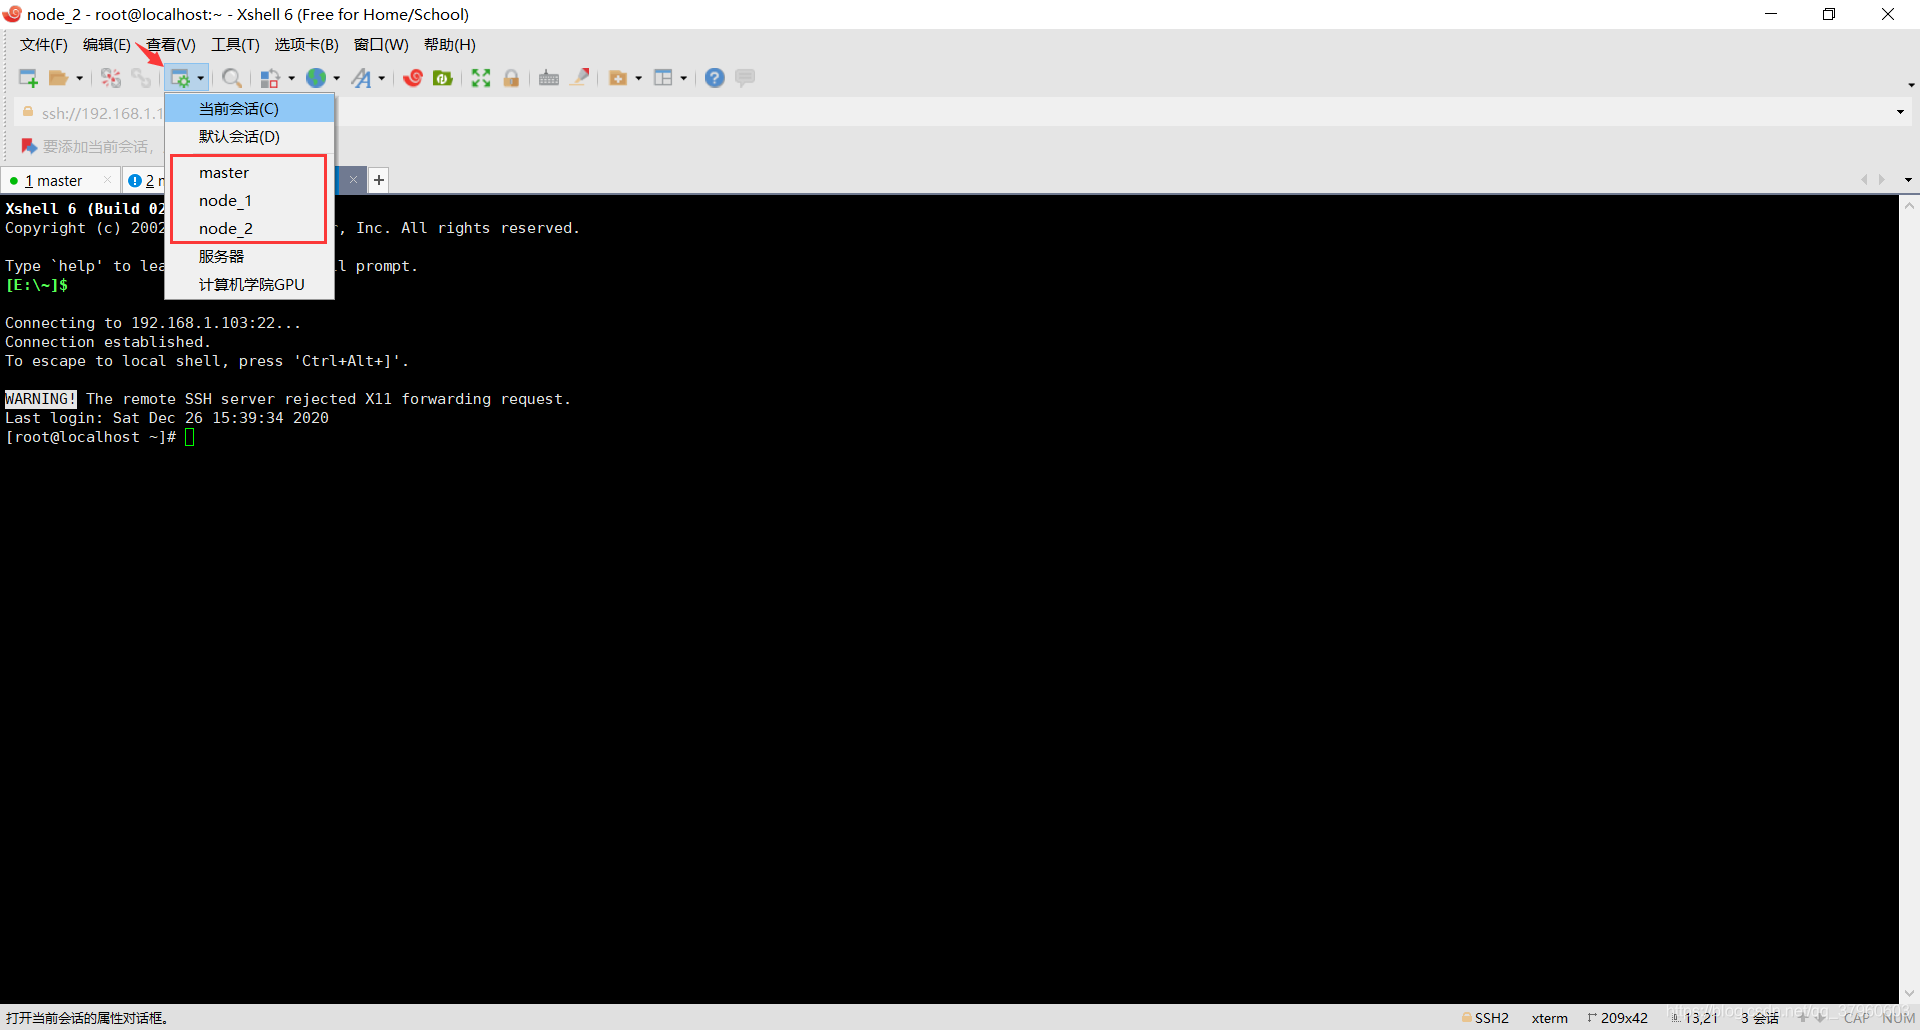Open the 选项卡(B) menu
Image resolution: width=1920 pixels, height=1030 pixels.
307,45
